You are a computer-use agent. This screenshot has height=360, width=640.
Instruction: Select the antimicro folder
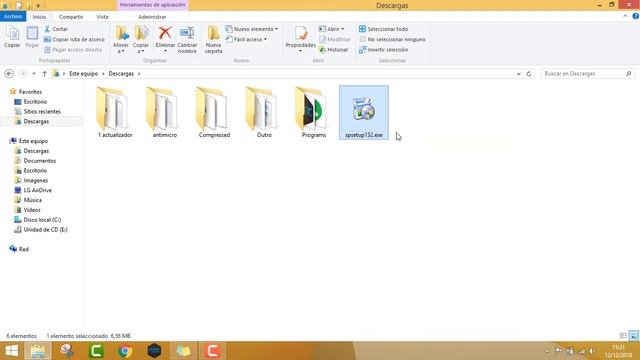(x=165, y=112)
